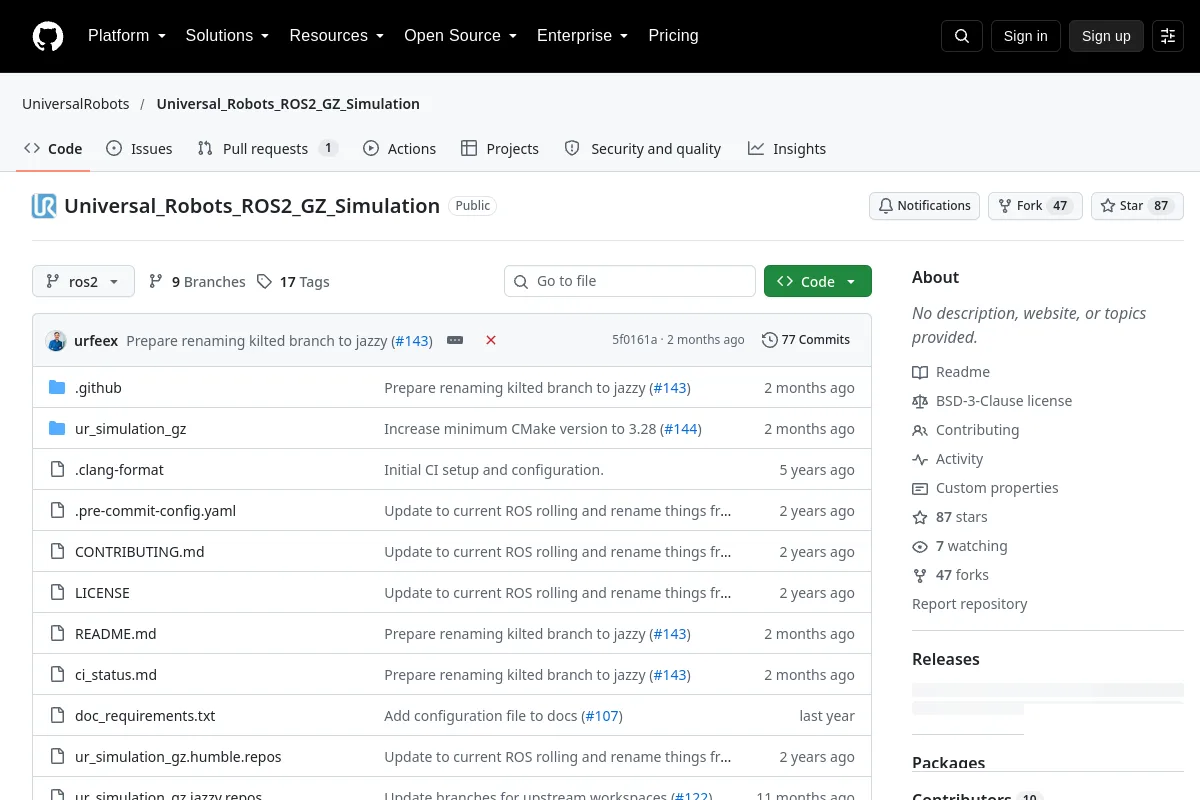Open the Resources dropdown menu

[337, 36]
